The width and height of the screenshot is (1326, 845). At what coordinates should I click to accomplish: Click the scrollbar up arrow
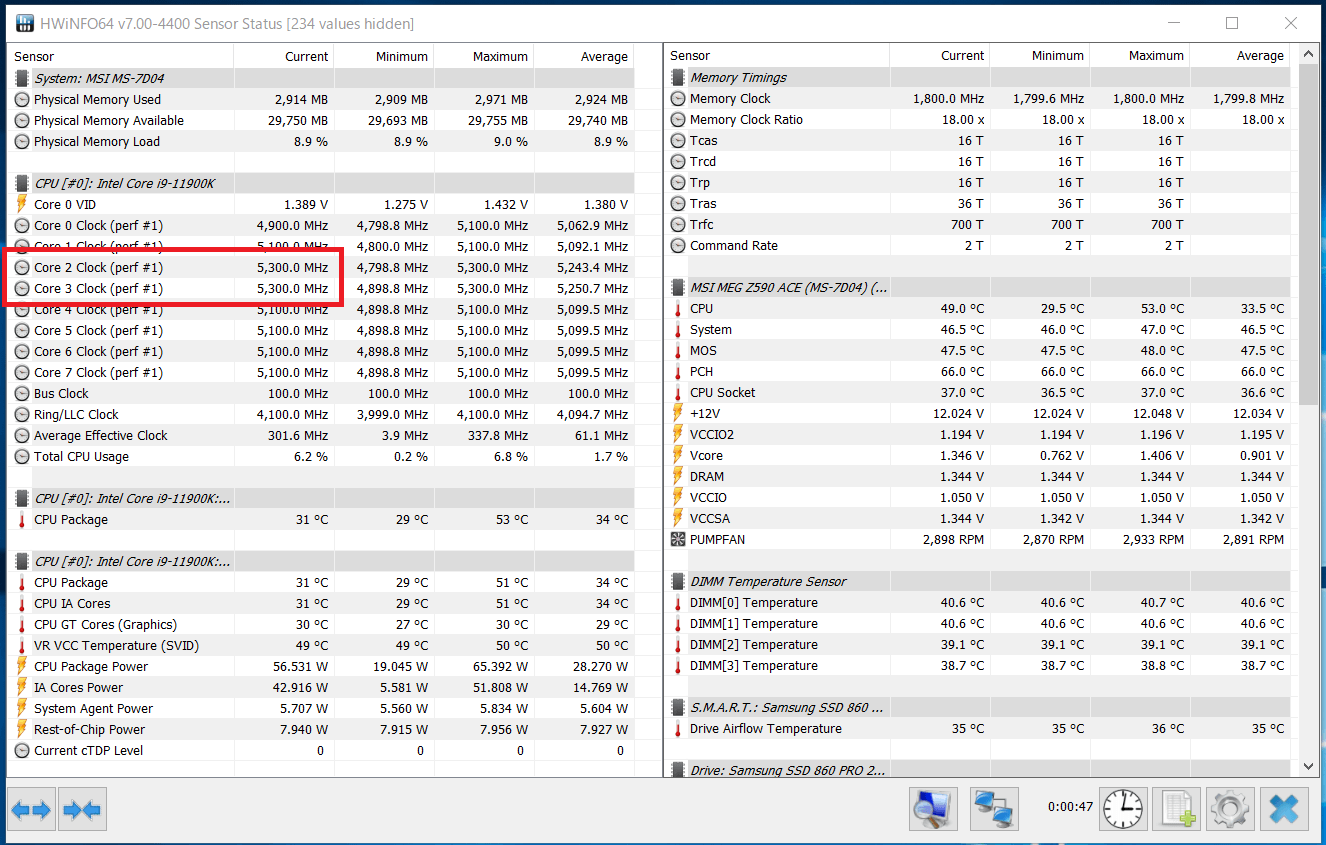(x=1308, y=54)
